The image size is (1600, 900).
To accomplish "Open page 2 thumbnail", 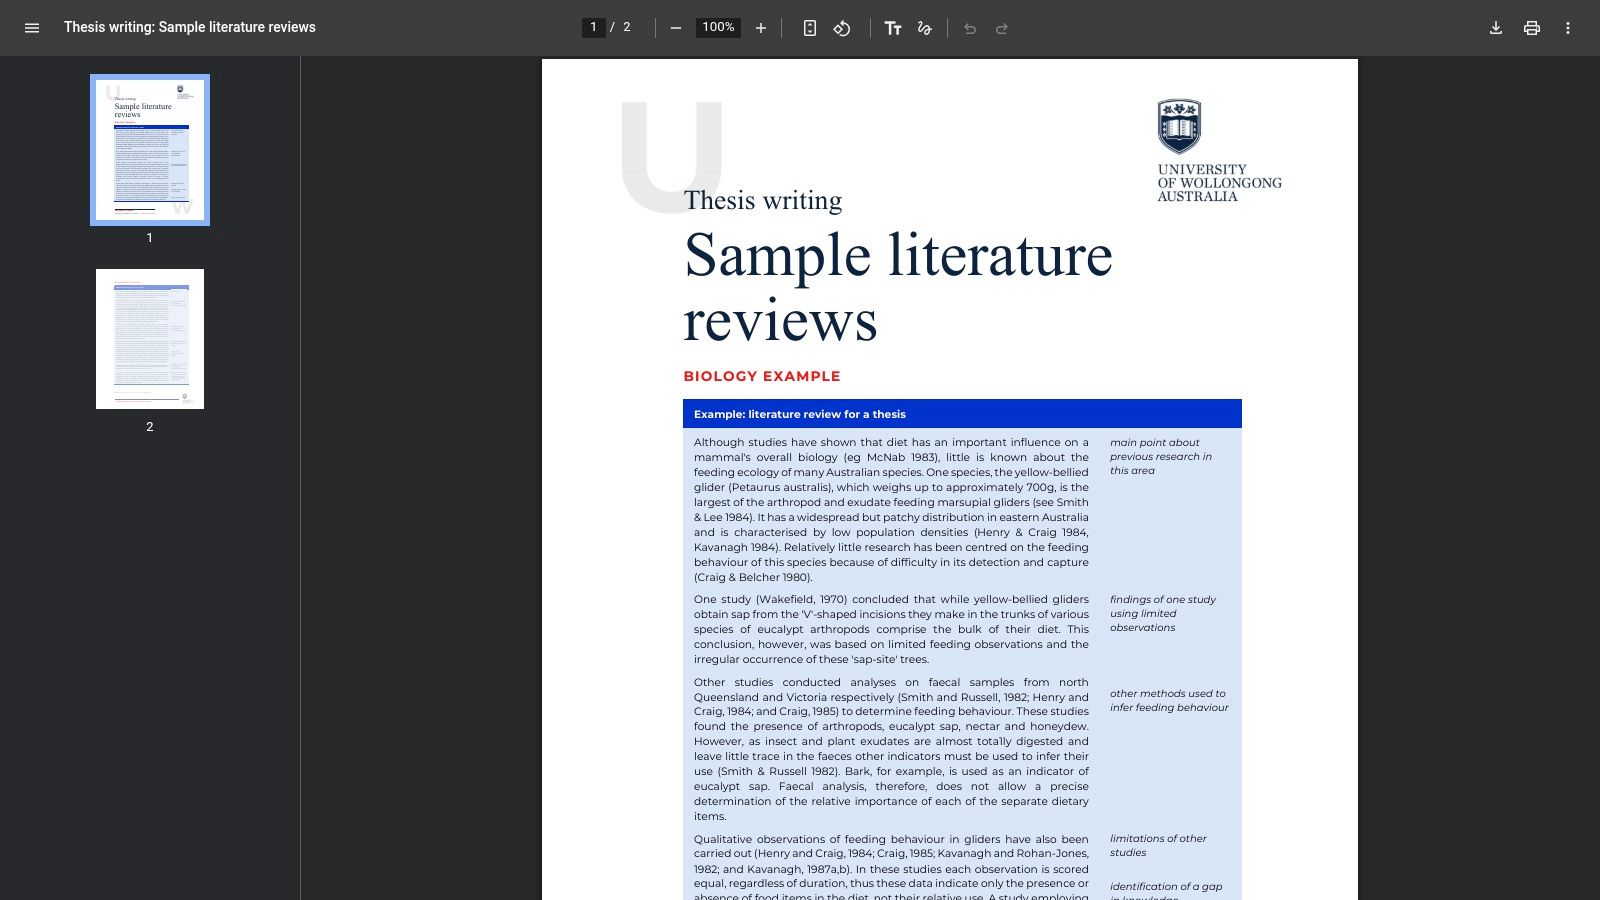I will [x=150, y=339].
